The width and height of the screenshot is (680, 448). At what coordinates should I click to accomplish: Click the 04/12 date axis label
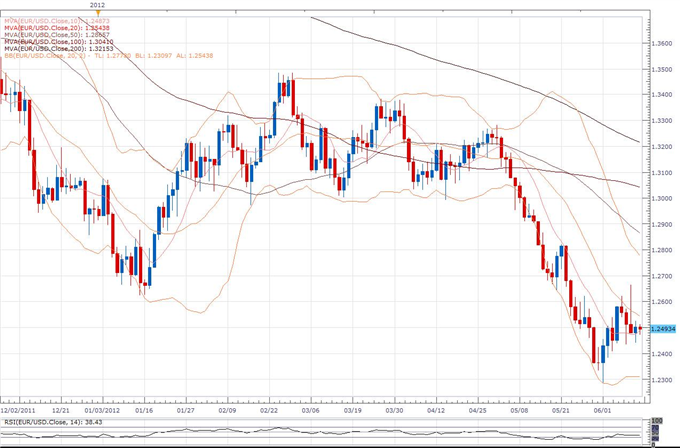coord(436,410)
